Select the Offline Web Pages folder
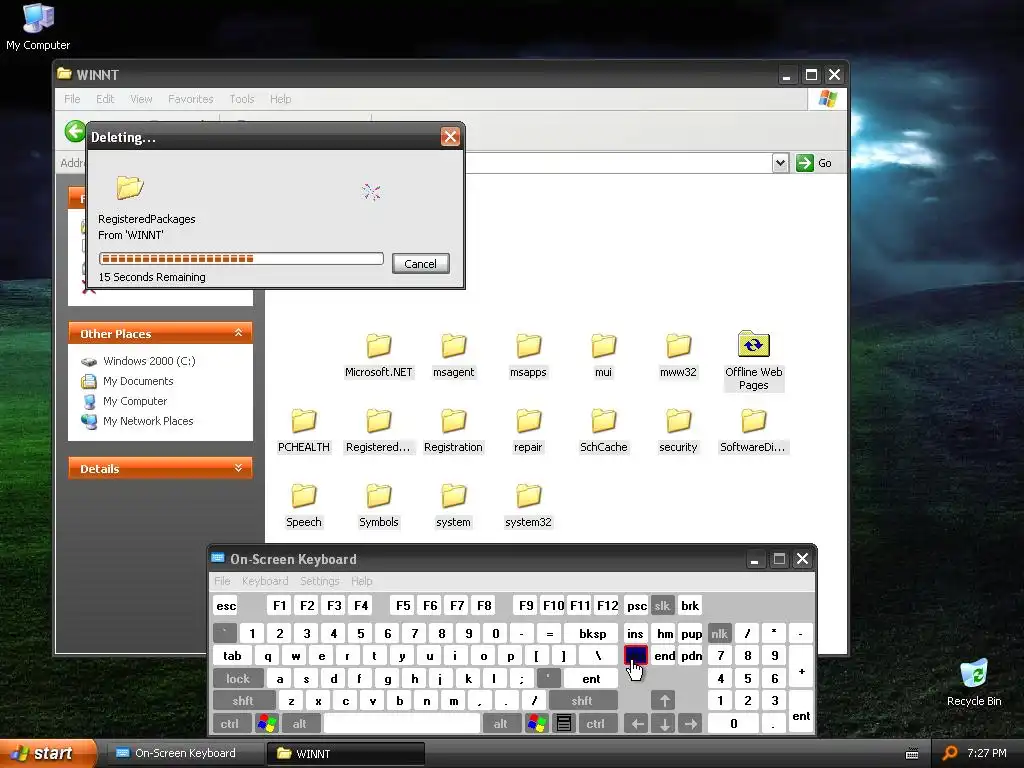 tap(754, 361)
